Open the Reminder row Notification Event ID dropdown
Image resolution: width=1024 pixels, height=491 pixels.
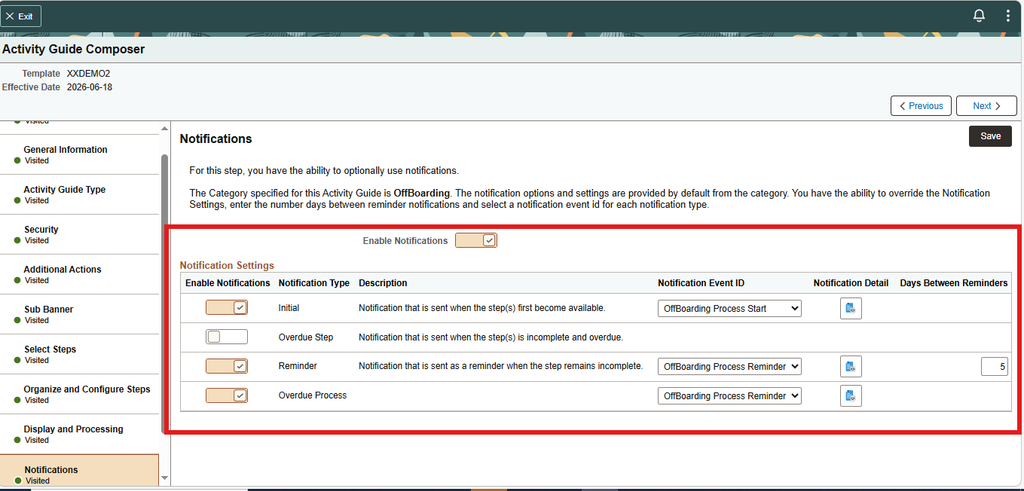pos(729,366)
